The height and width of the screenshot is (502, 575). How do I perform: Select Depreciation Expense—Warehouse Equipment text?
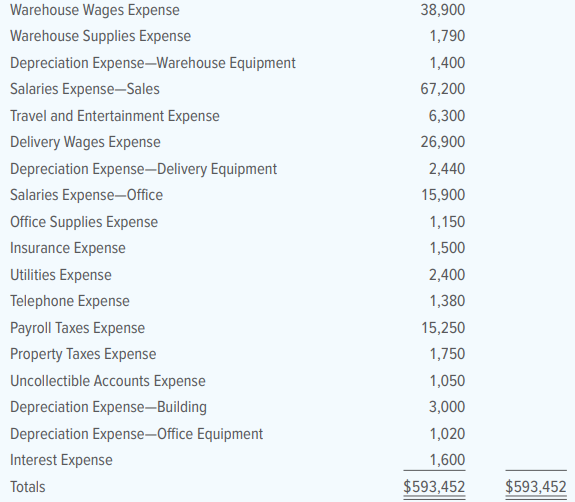tap(153, 63)
